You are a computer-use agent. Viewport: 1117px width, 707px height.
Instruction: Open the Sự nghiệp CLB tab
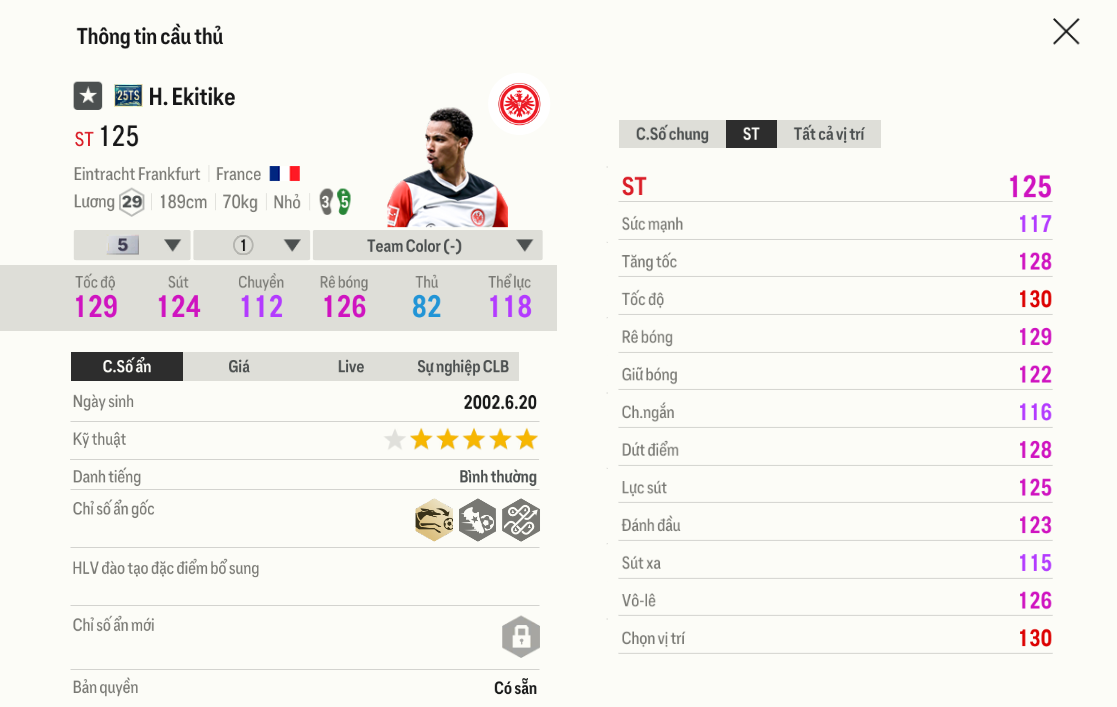click(x=463, y=367)
